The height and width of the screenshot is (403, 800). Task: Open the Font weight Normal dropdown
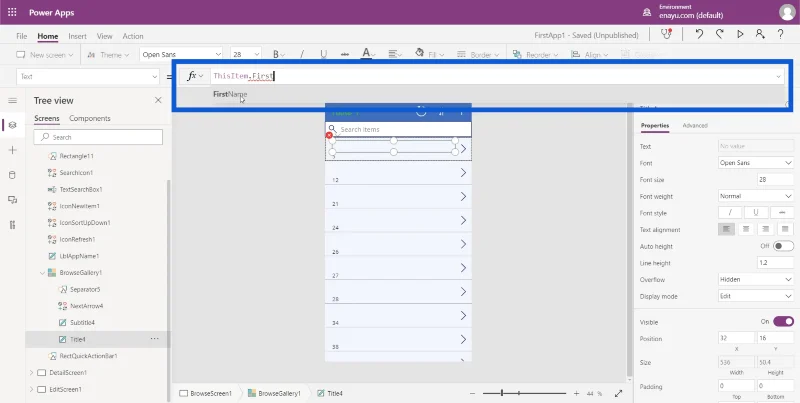(x=756, y=196)
